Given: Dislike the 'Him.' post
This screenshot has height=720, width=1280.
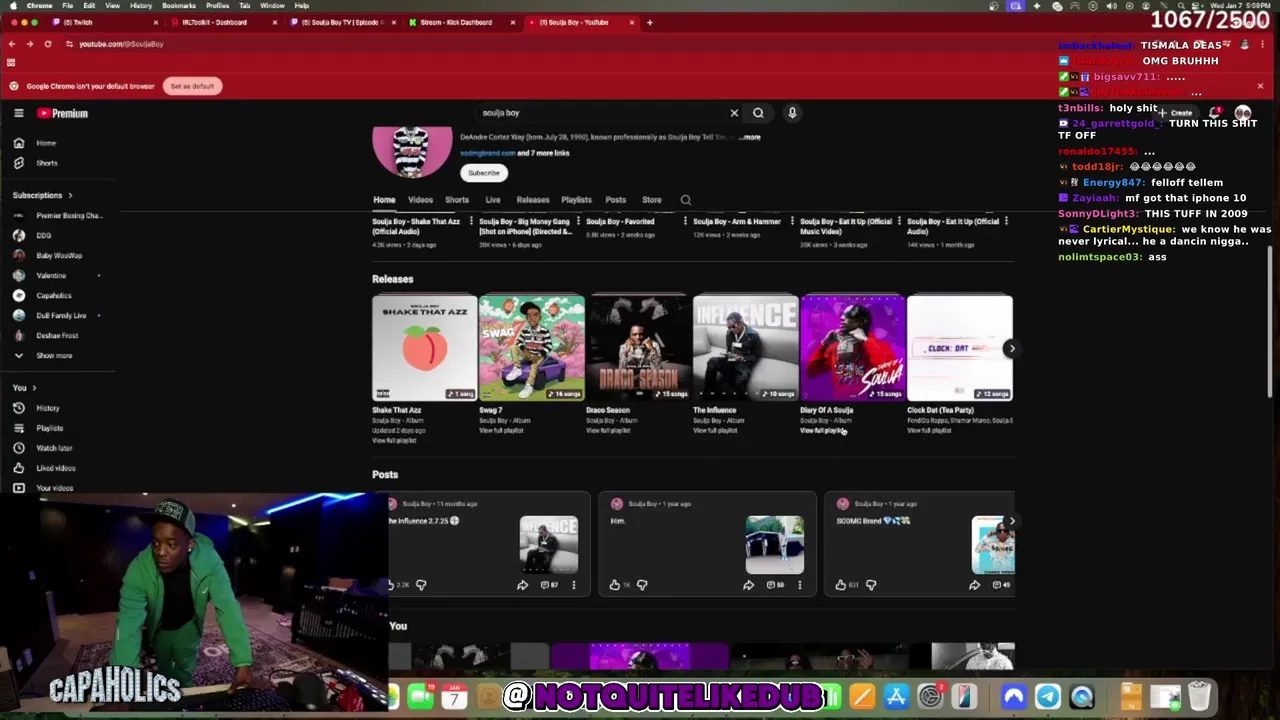Looking at the screenshot, I should tap(642, 585).
